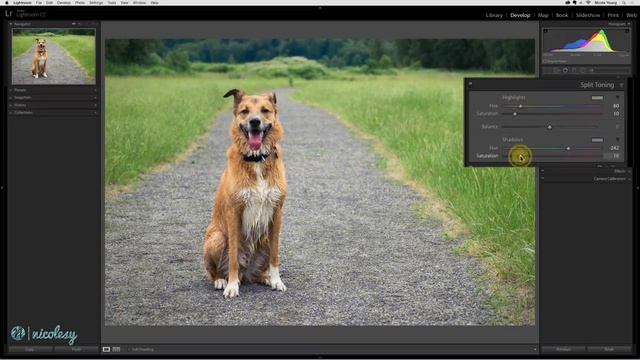Click the Paste button
The height and width of the screenshot is (360, 640).
point(76,350)
